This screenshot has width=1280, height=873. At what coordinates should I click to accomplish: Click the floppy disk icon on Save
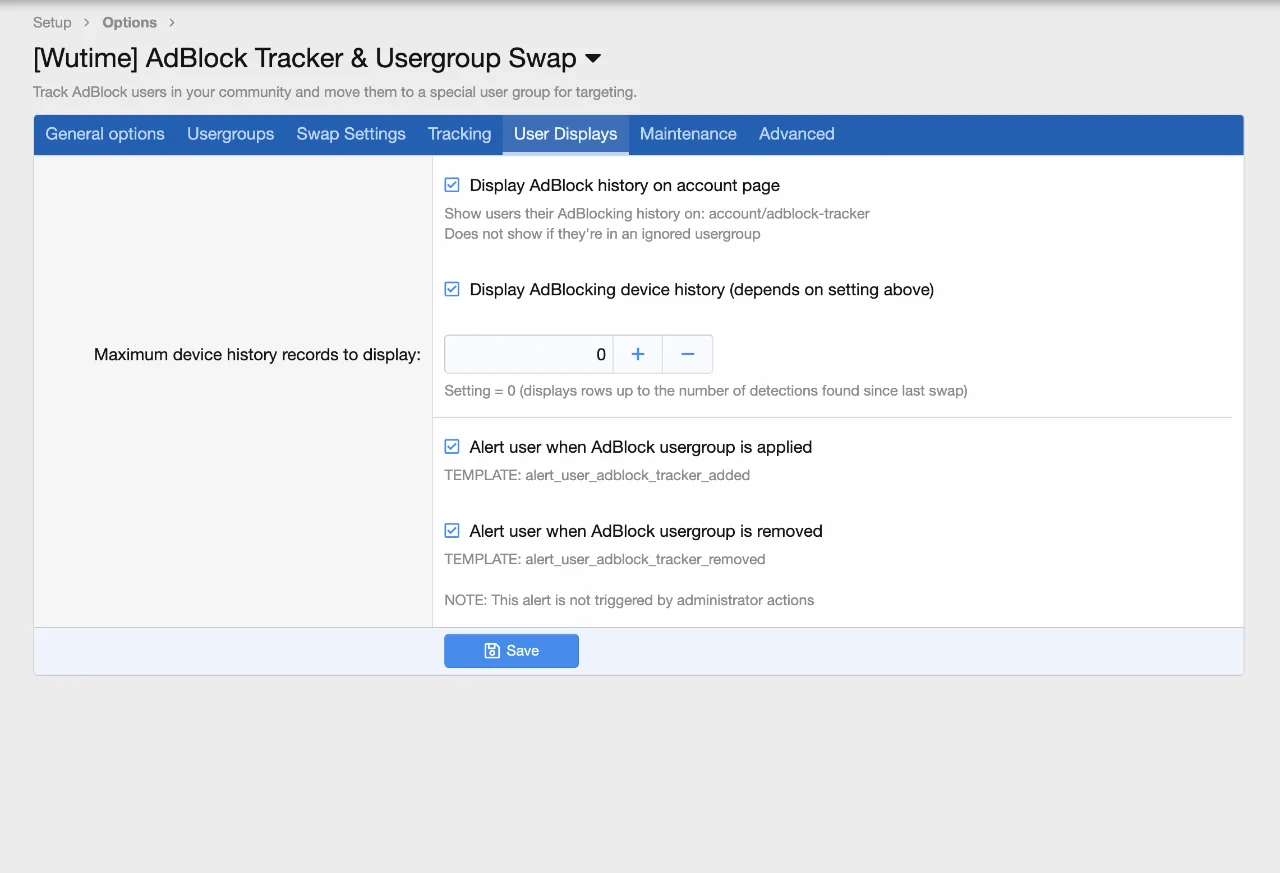492,651
